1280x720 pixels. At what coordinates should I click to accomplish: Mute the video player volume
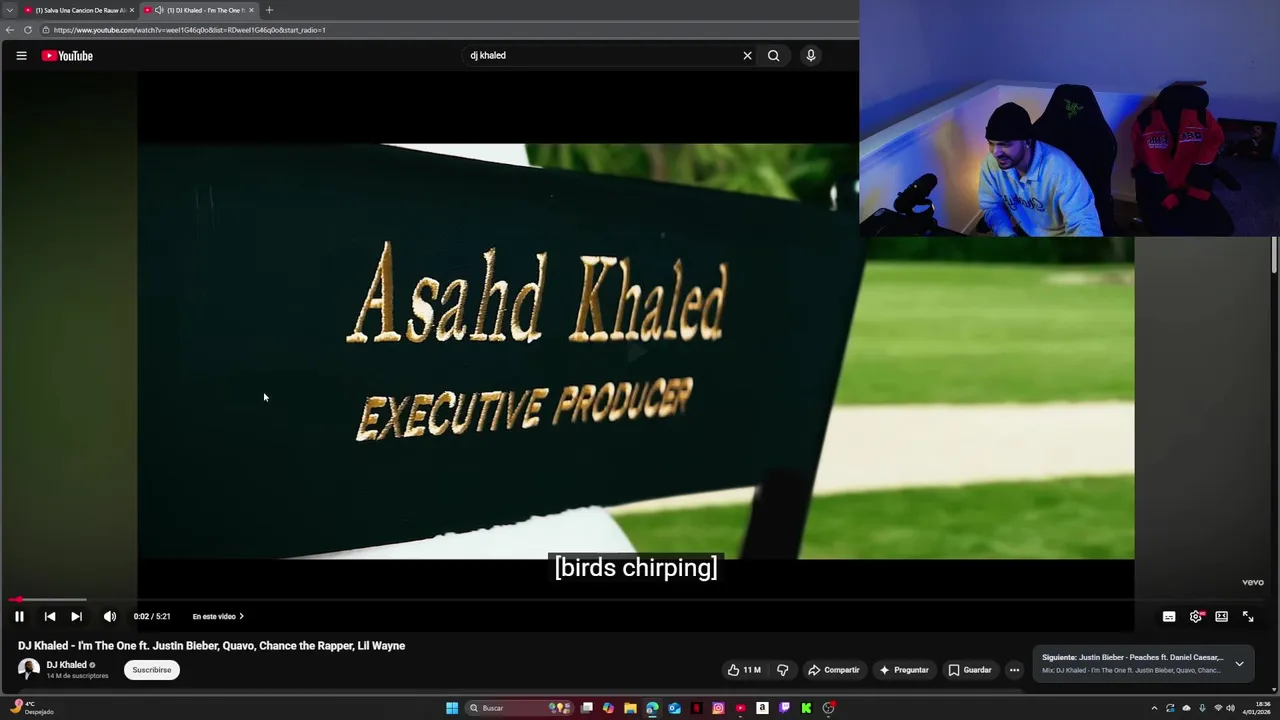[110, 617]
